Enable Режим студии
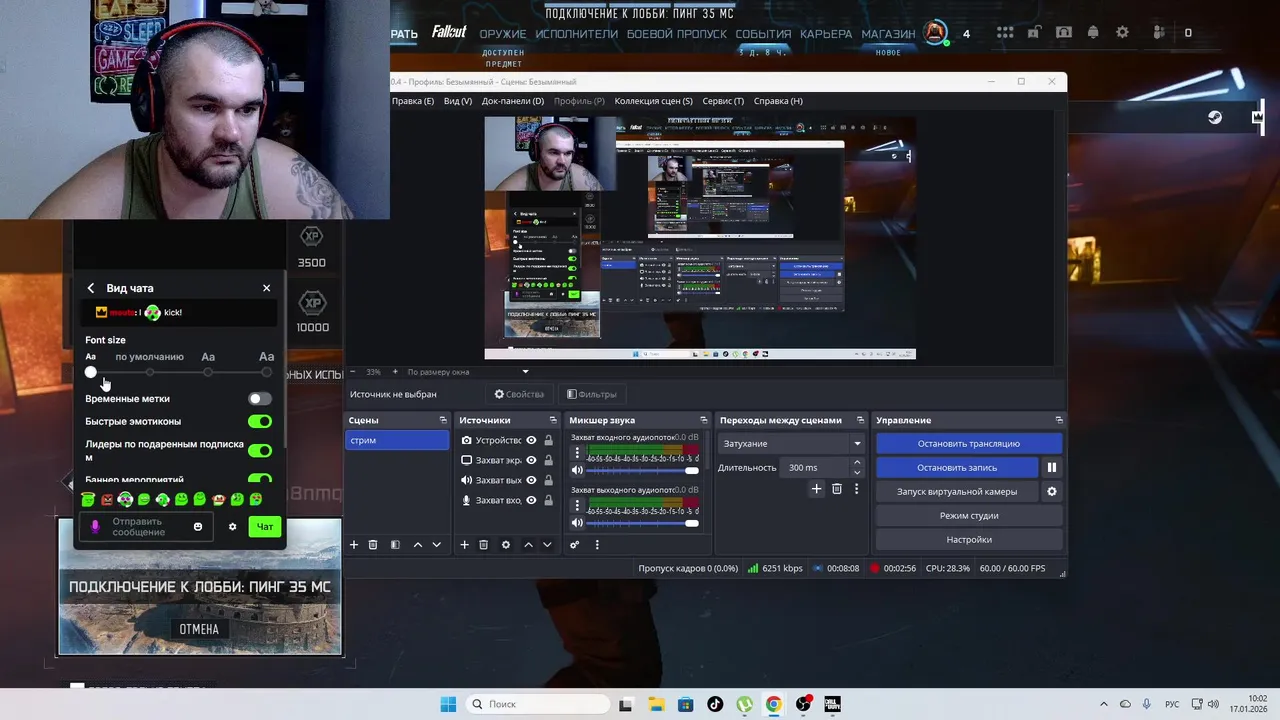The image size is (1280, 720). 968,515
